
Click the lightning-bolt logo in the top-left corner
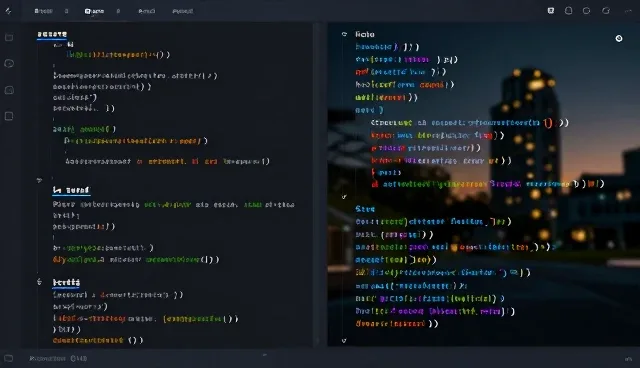[x=8, y=11]
